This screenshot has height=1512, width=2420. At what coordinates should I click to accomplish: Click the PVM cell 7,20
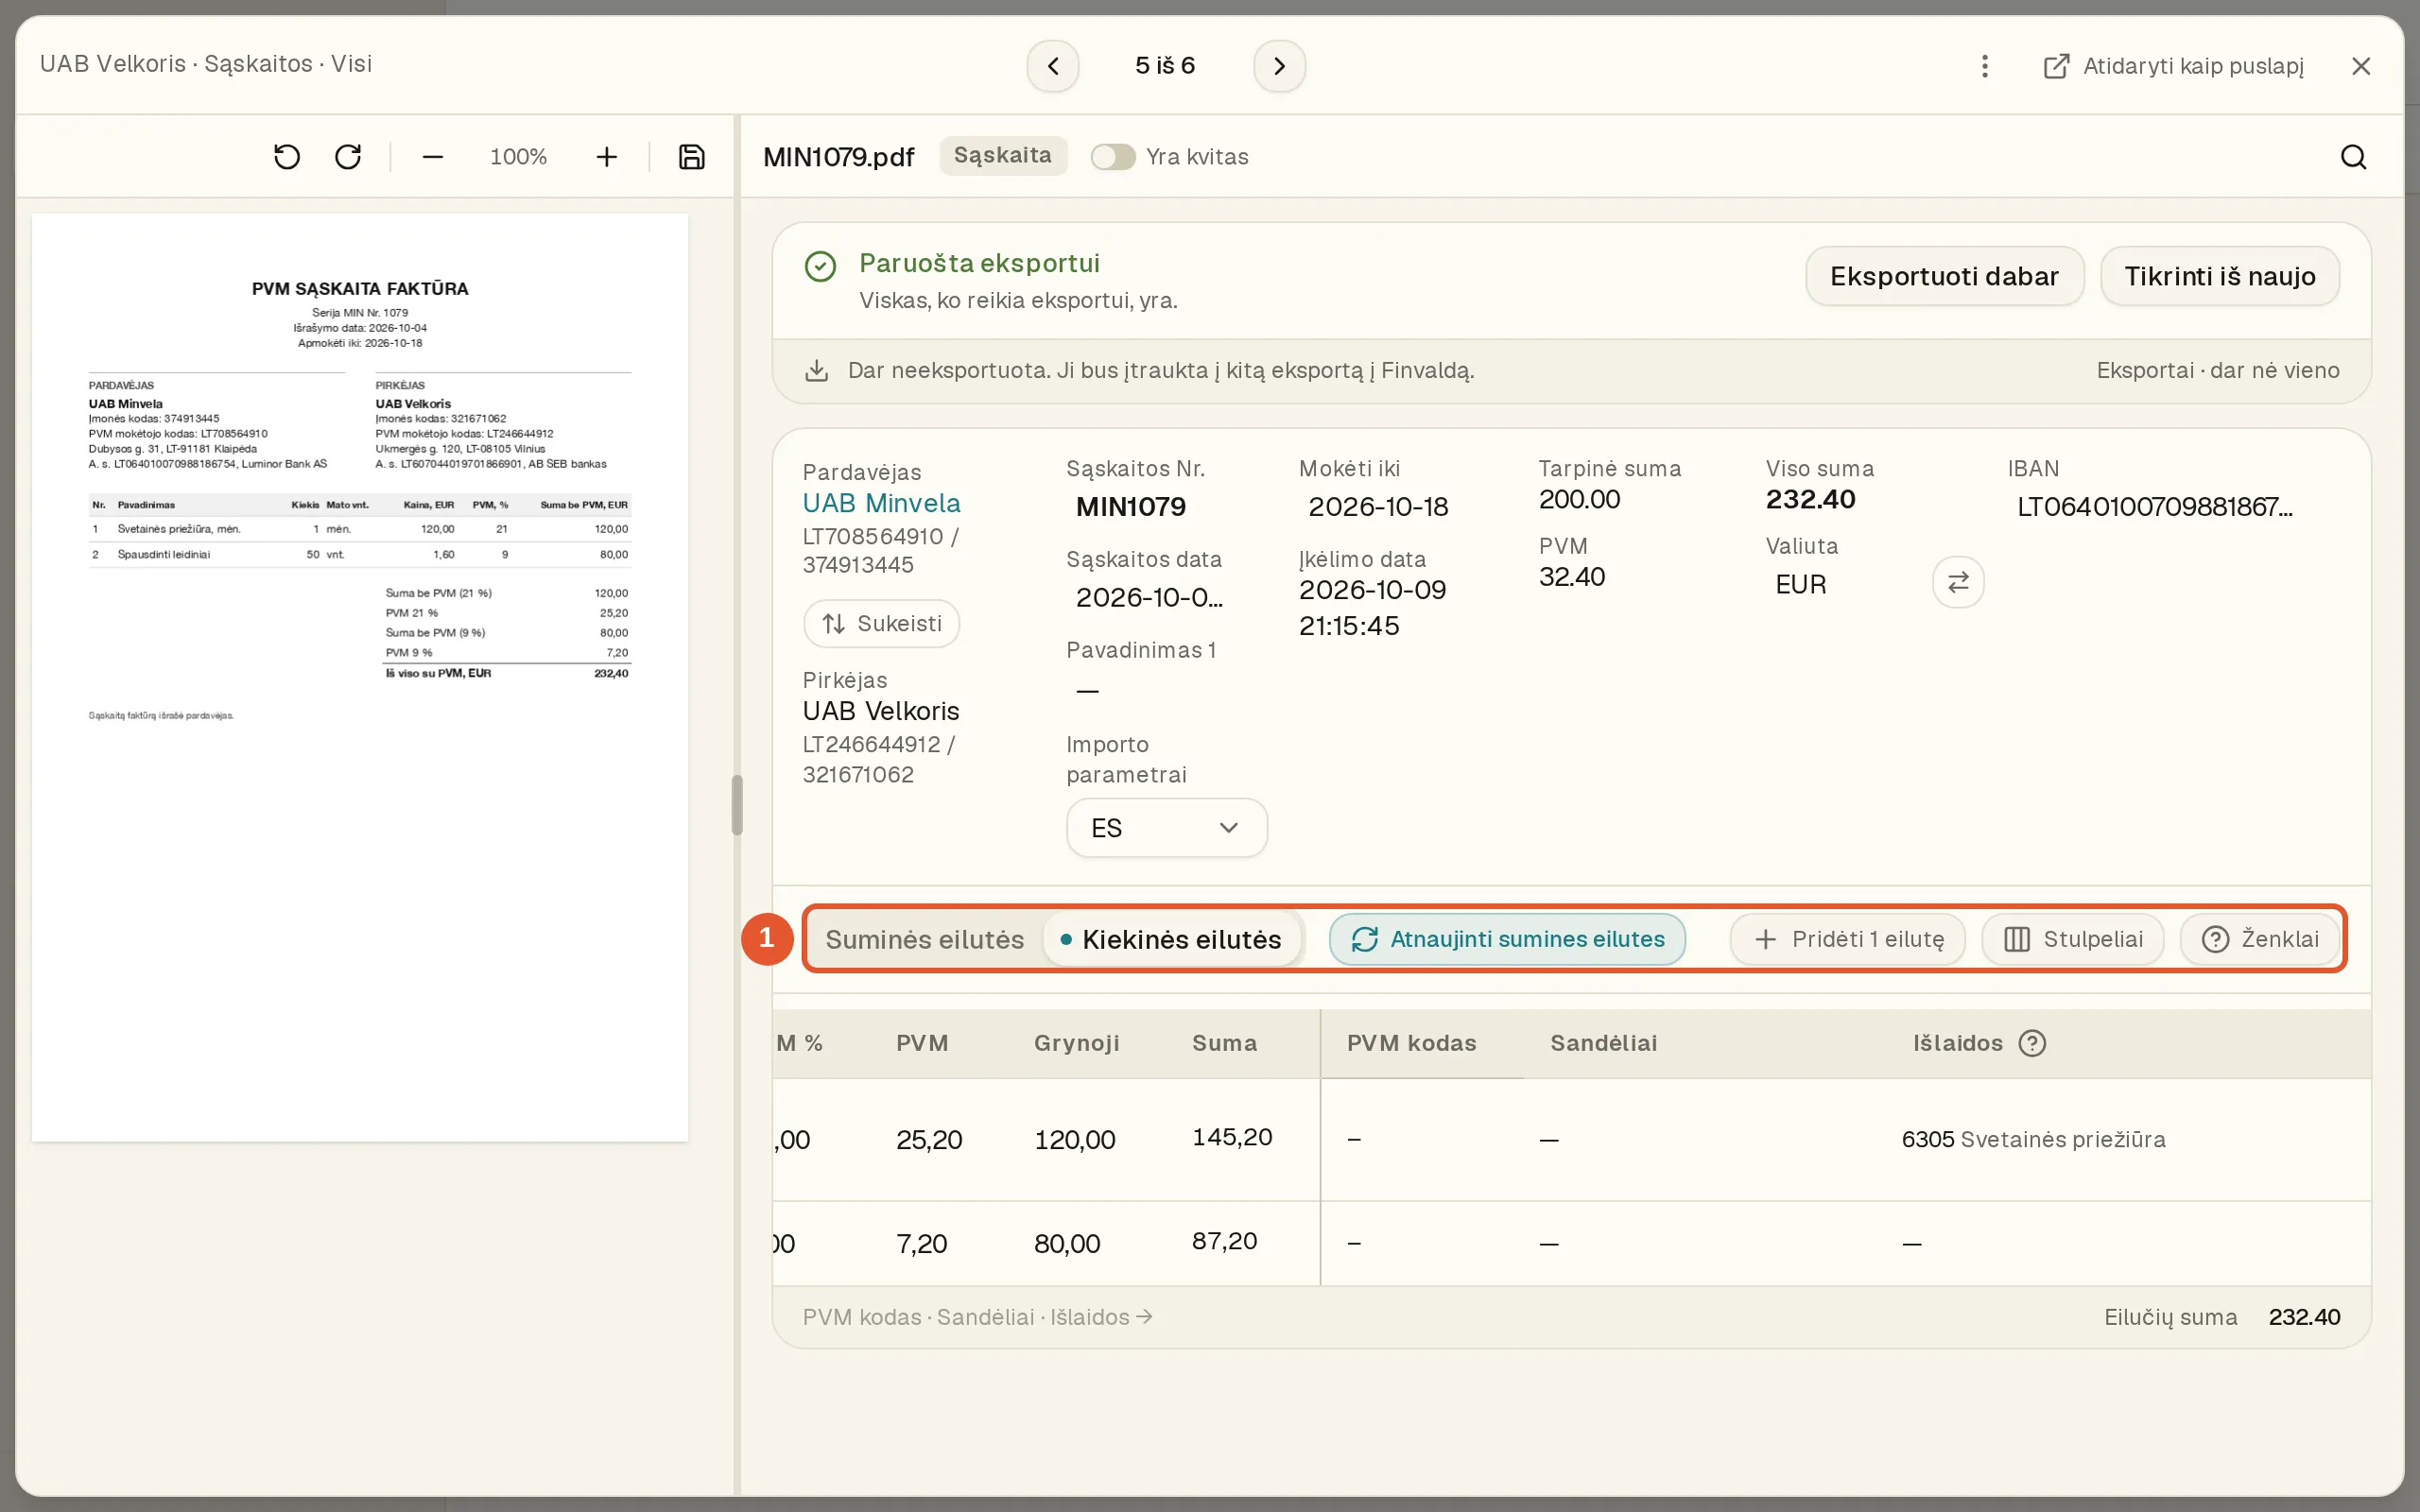click(921, 1243)
